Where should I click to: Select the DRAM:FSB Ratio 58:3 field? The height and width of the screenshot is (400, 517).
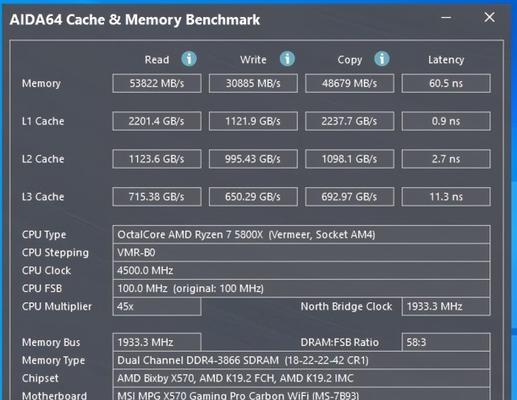[x=446, y=342]
